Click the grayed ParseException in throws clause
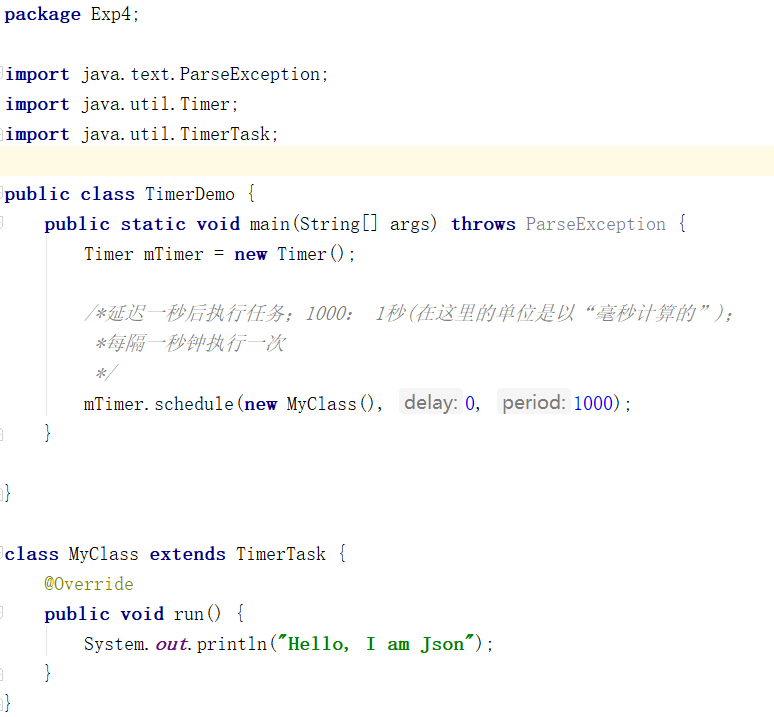 pyautogui.click(x=595, y=224)
